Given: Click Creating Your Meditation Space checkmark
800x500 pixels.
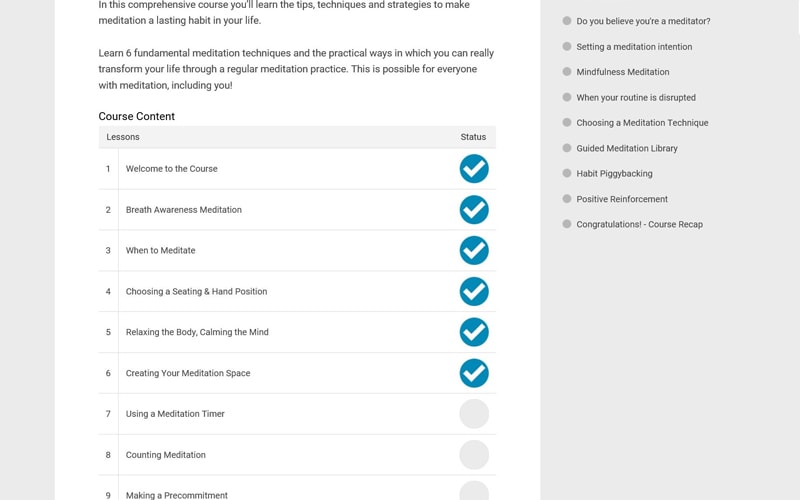Looking at the screenshot, I should pyautogui.click(x=474, y=373).
